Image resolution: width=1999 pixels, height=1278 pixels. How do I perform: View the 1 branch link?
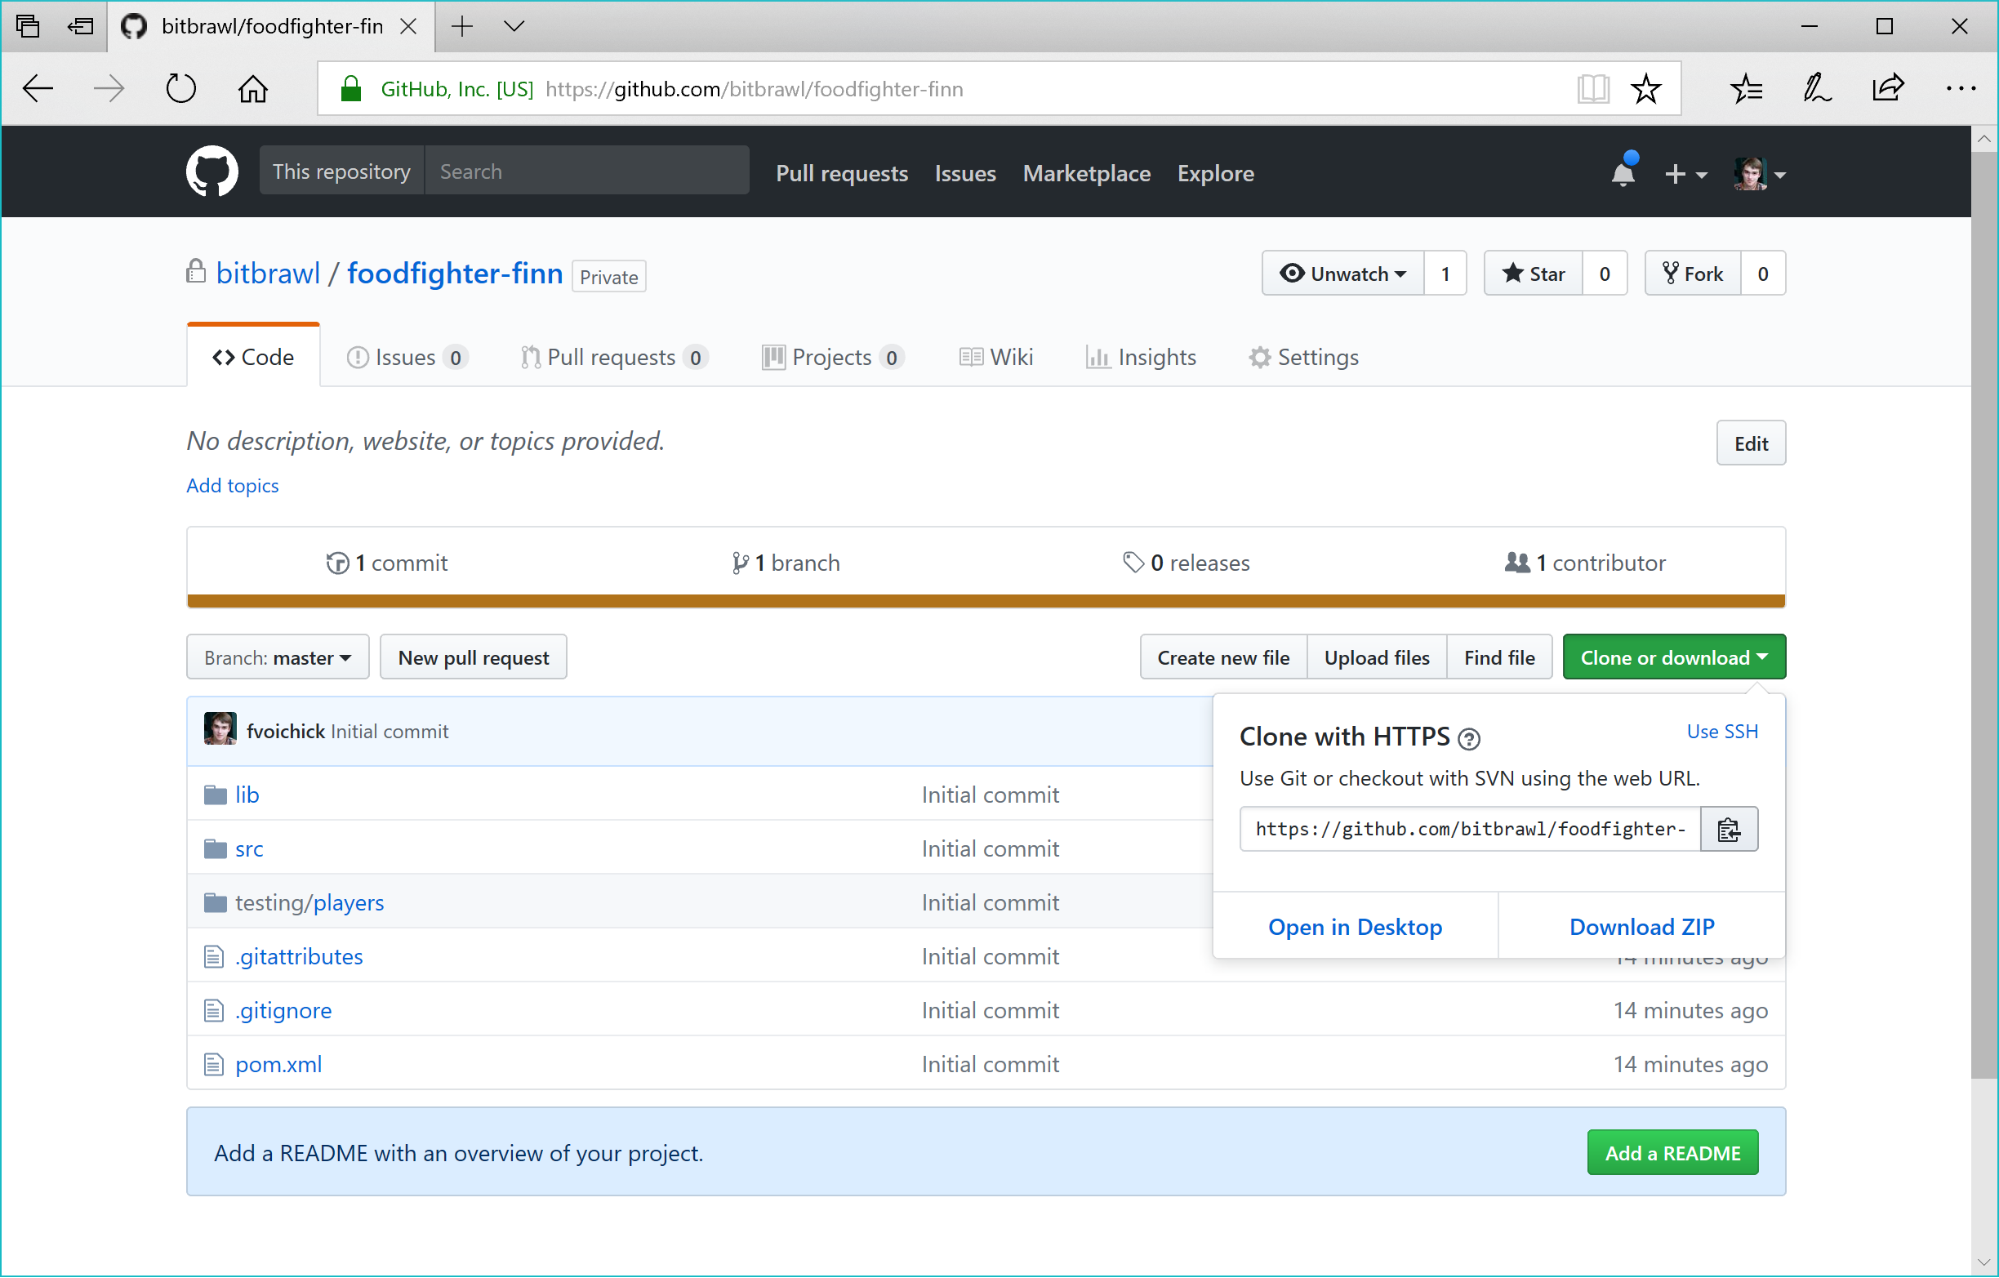[x=786, y=563]
